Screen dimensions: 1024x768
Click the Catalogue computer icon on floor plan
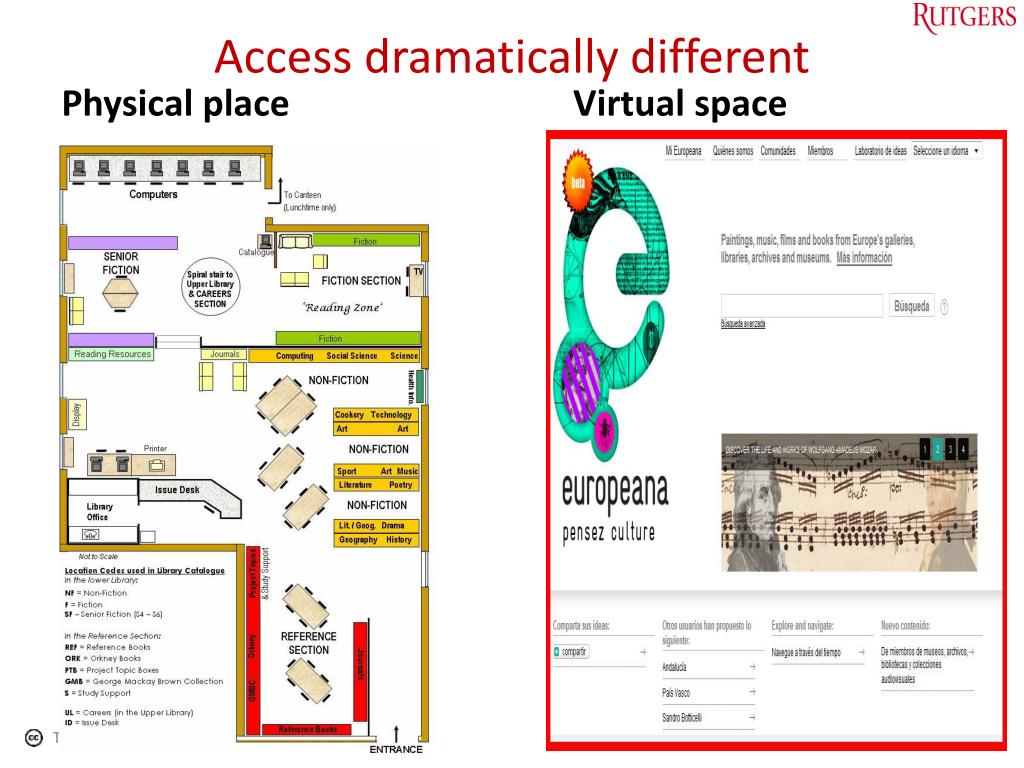[265, 242]
